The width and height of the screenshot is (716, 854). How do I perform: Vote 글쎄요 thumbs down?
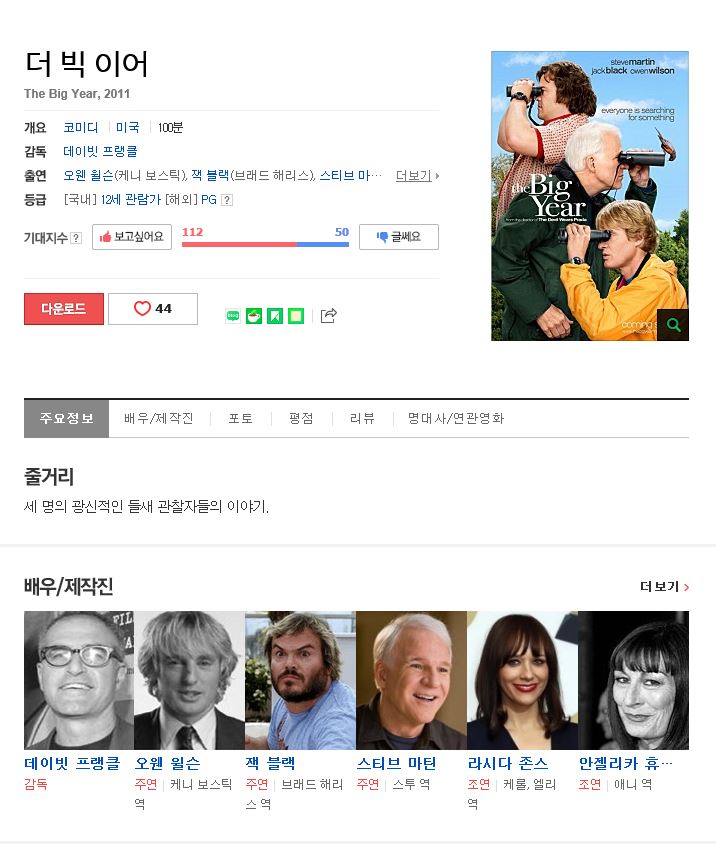(399, 237)
